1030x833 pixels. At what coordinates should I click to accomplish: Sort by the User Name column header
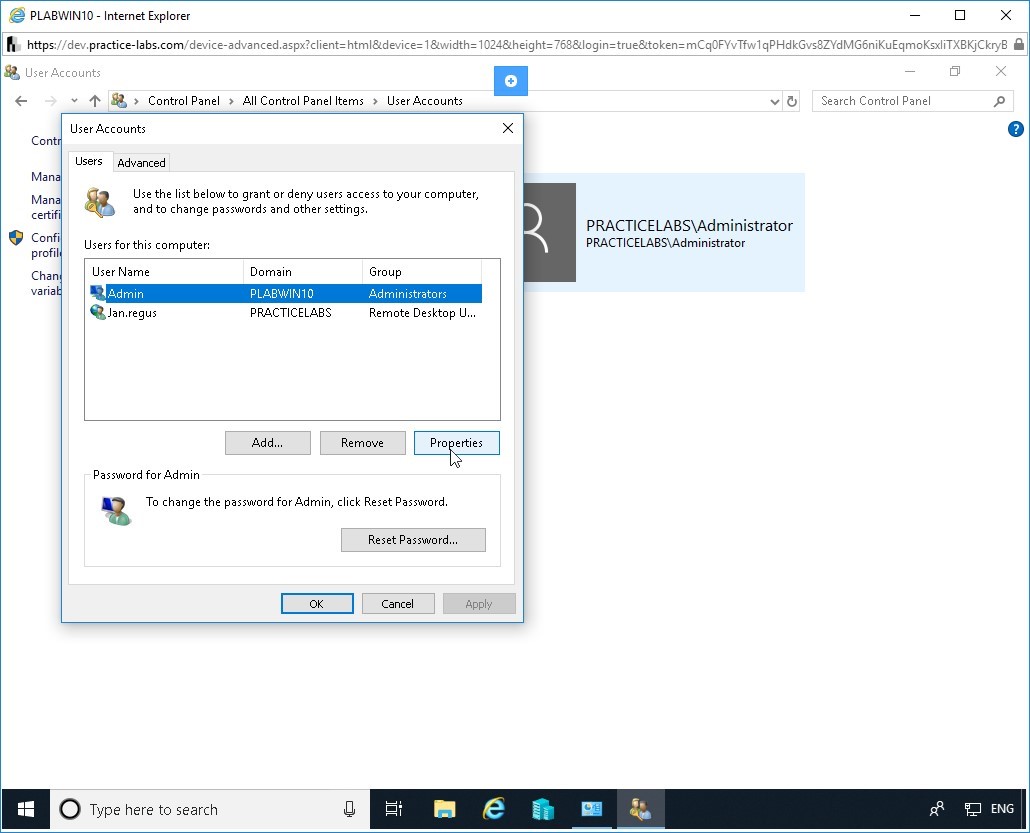[164, 272]
